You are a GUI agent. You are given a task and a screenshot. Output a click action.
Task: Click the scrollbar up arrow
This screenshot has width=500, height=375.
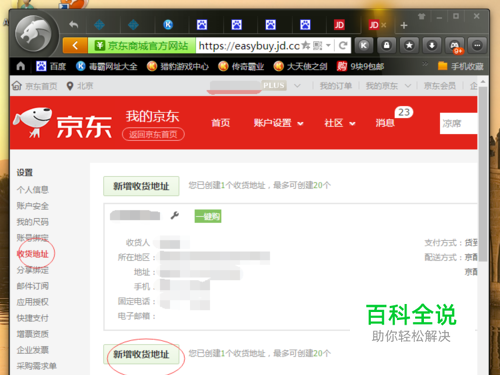tap(483, 82)
